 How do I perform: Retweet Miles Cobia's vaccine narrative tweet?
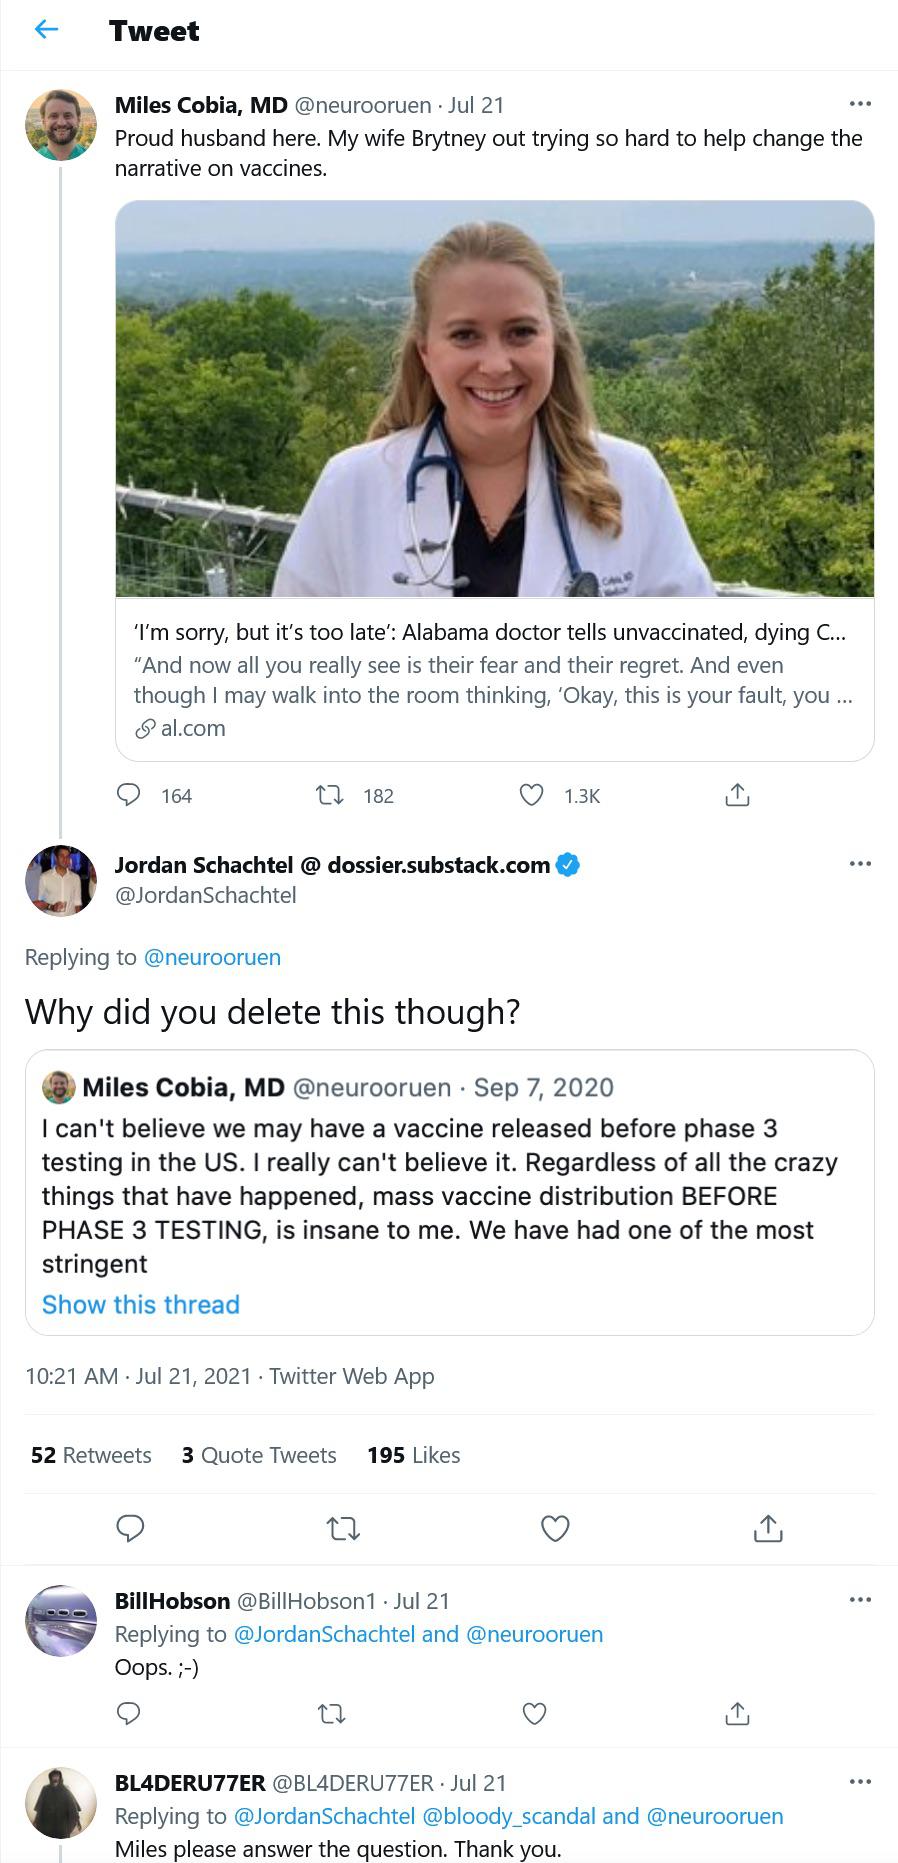pyautogui.click(x=329, y=795)
